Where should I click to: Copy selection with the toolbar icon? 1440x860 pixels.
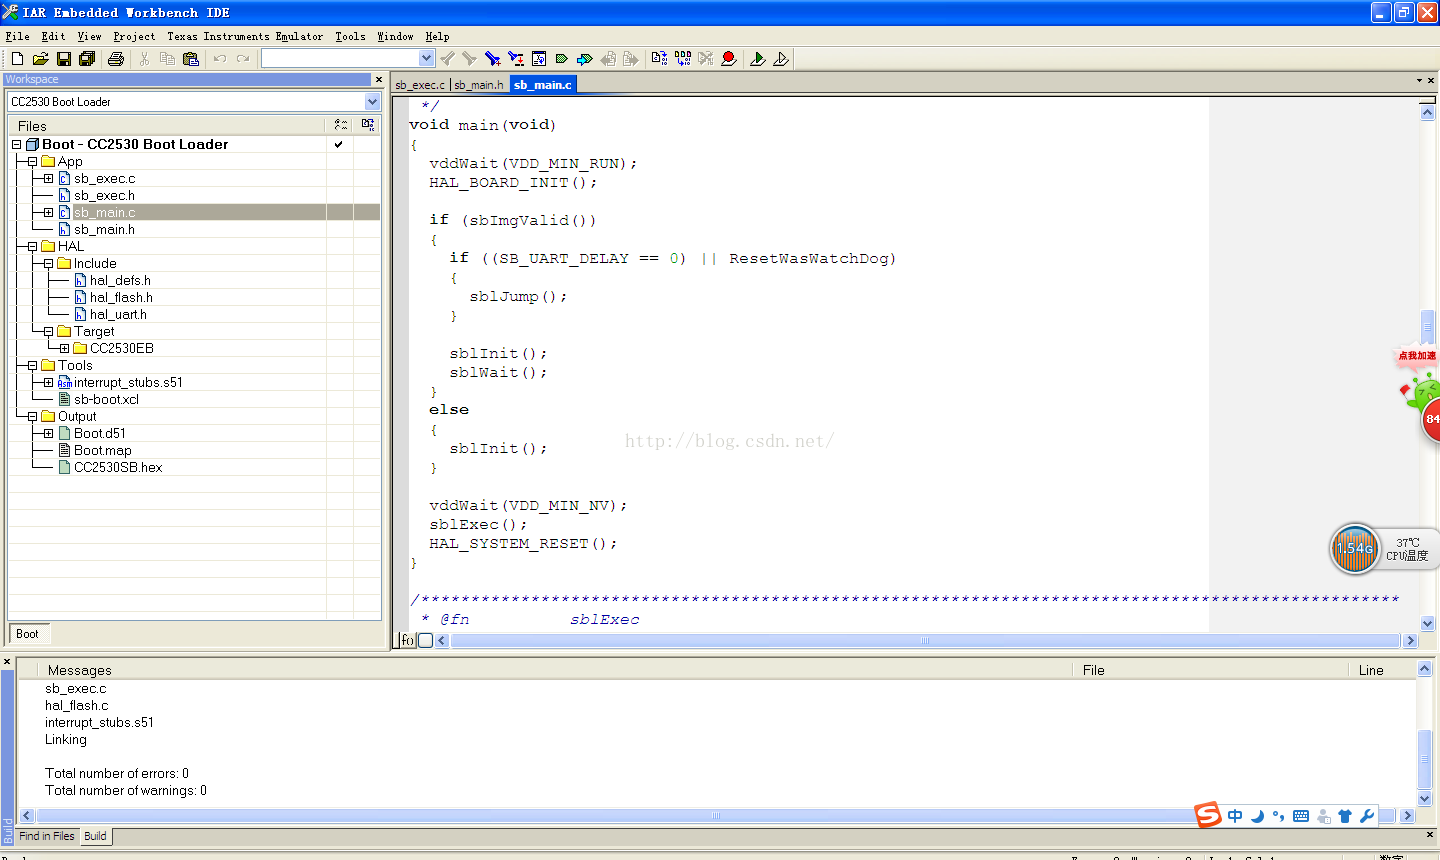[167, 59]
